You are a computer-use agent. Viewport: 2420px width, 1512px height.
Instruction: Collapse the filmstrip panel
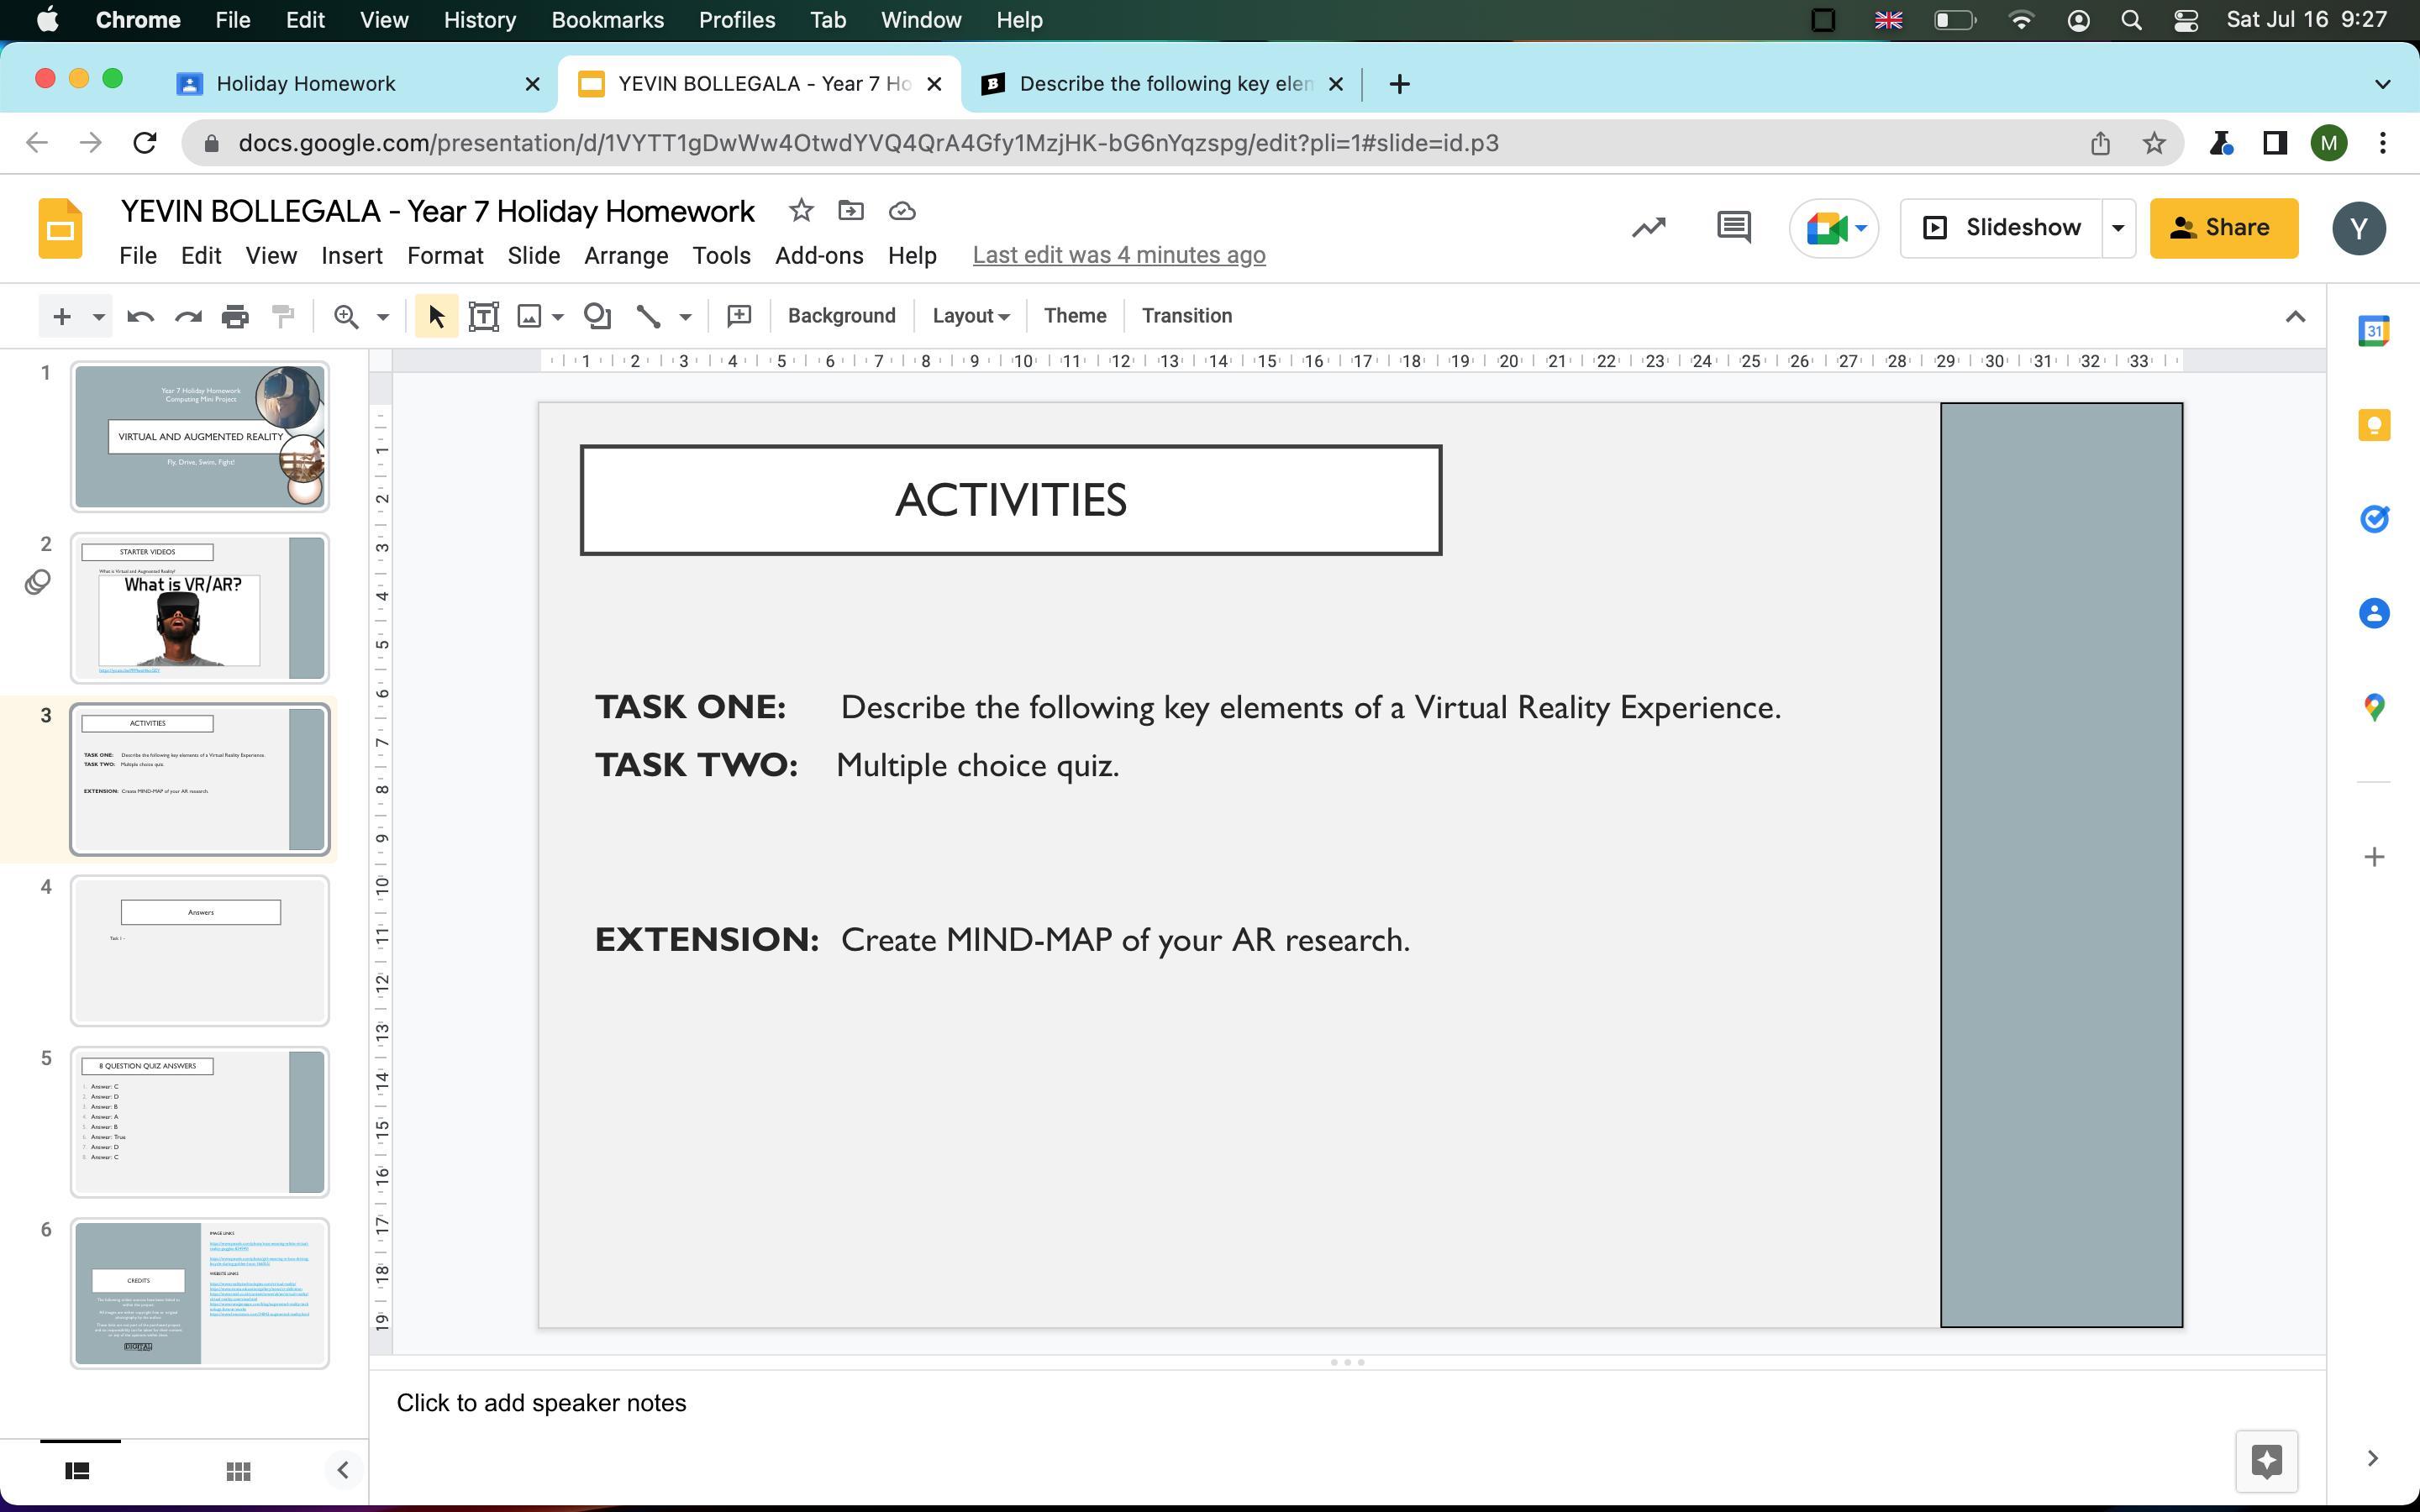tap(343, 1470)
